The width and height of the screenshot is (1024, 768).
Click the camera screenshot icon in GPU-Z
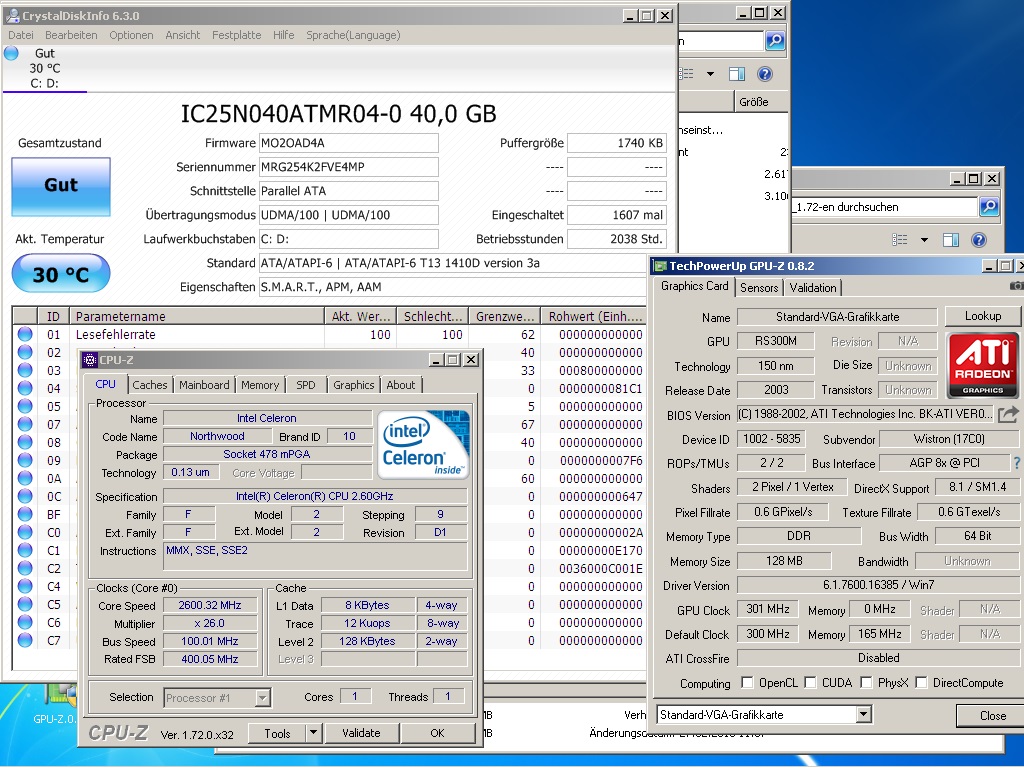coord(1016,286)
